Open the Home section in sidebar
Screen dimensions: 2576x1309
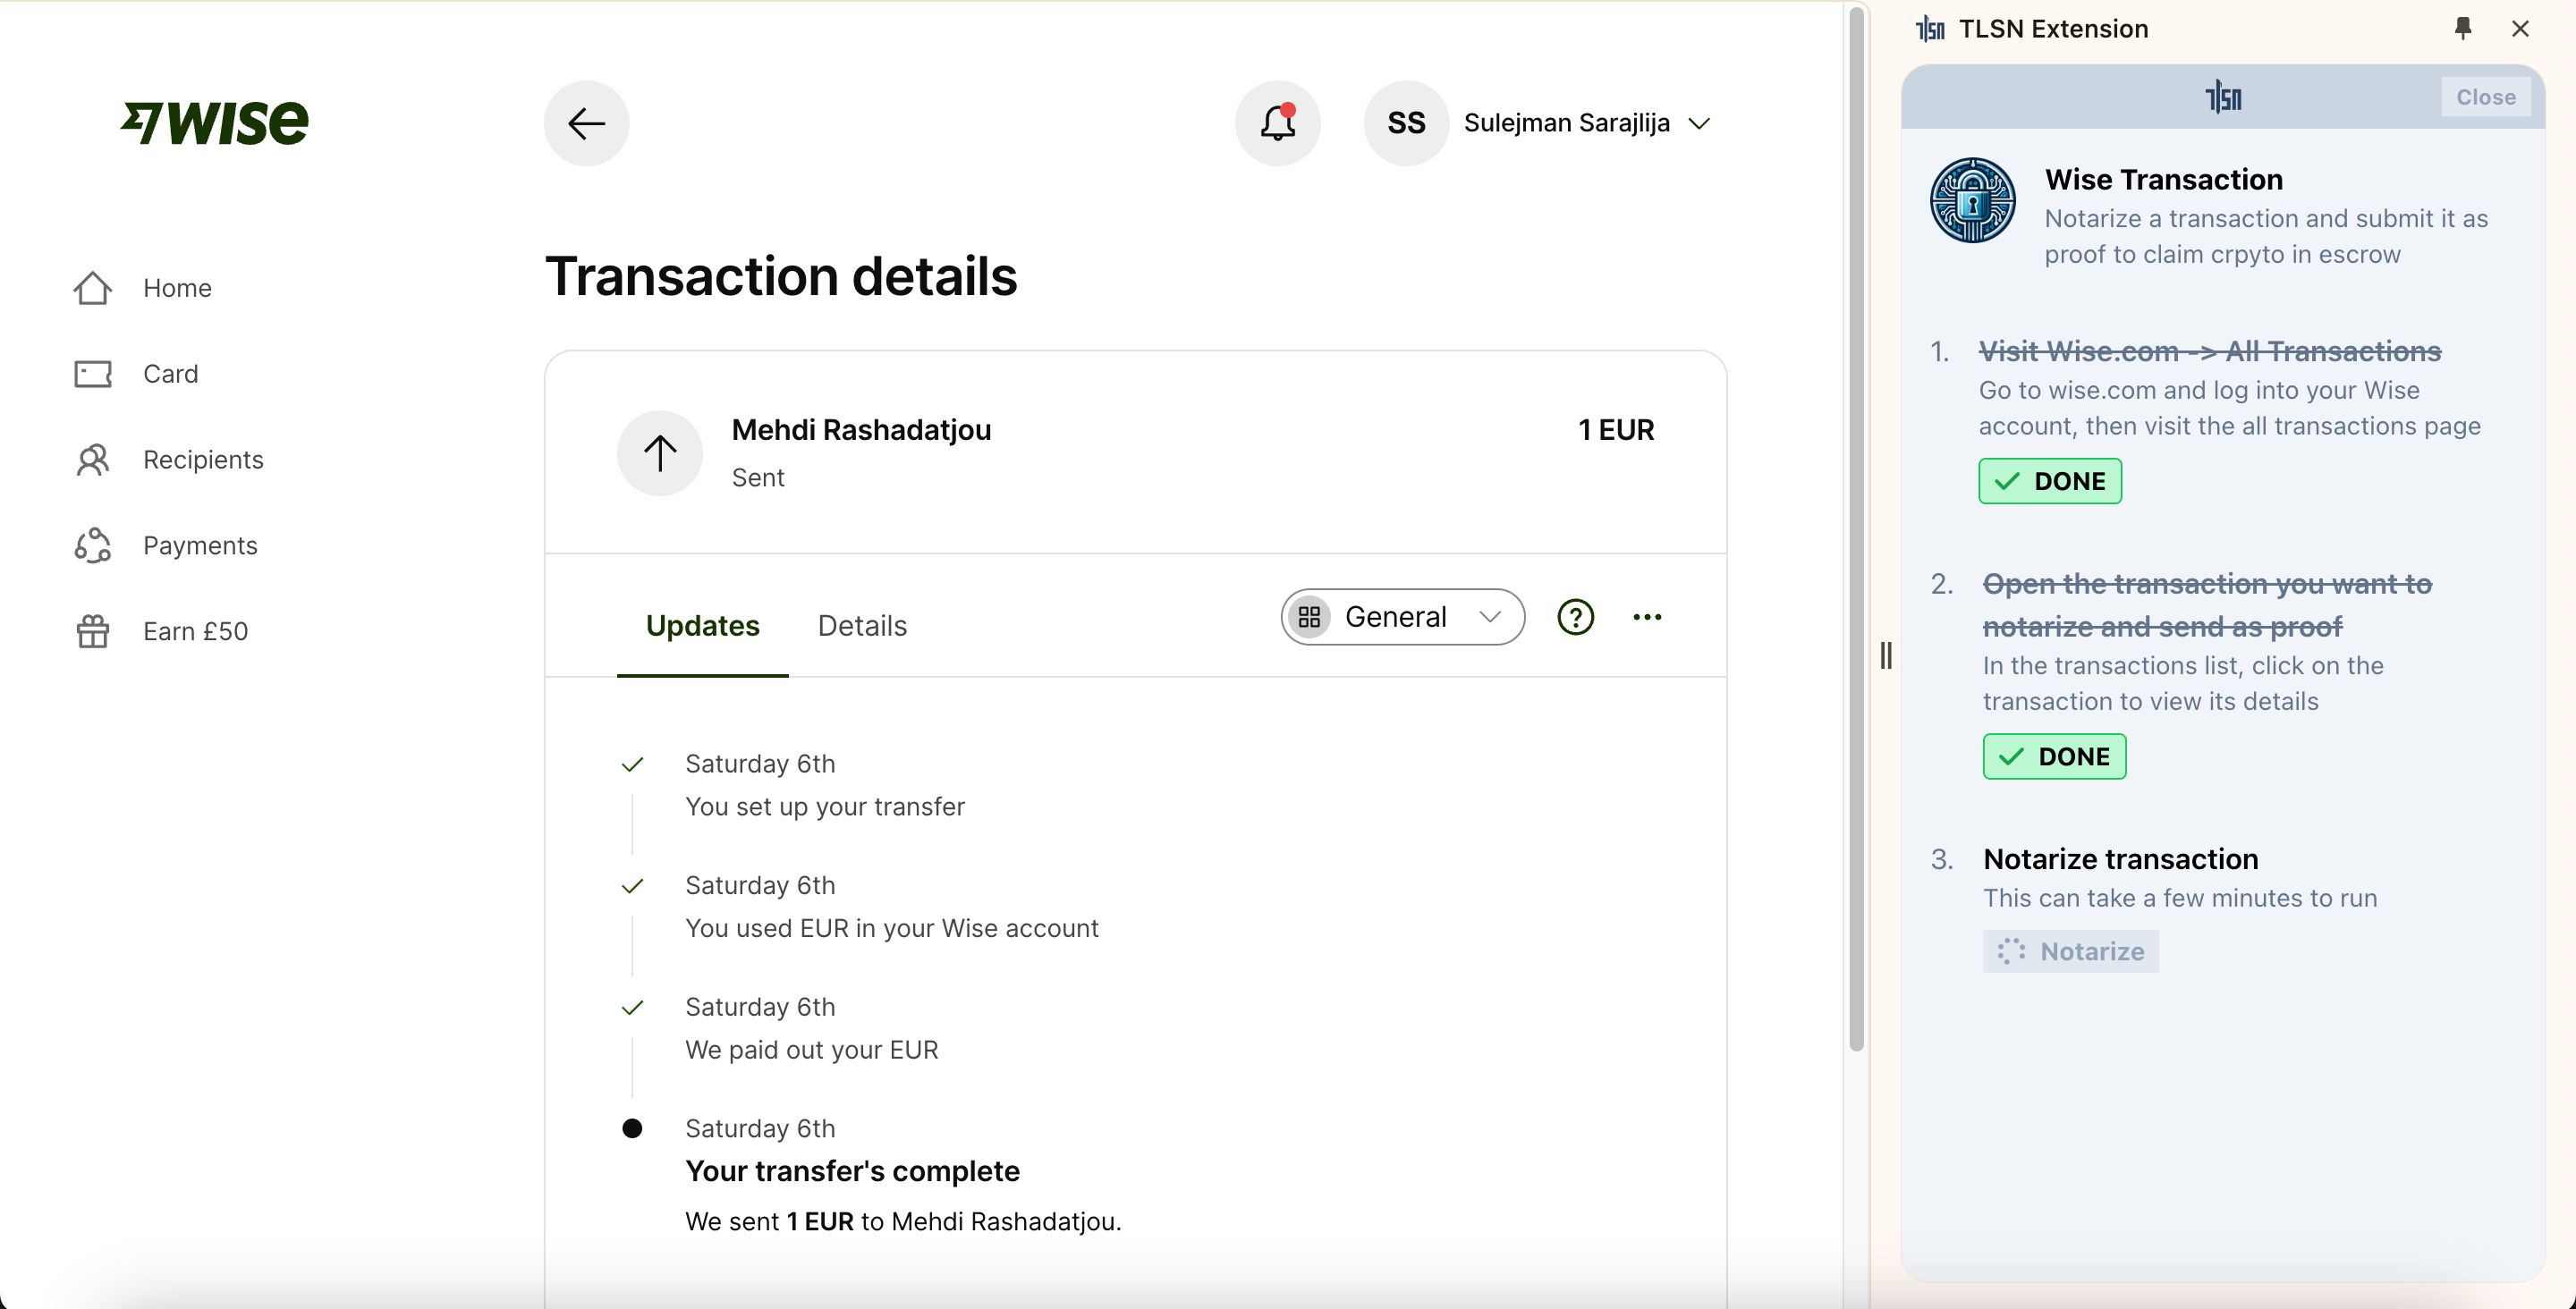[x=178, y=288]
